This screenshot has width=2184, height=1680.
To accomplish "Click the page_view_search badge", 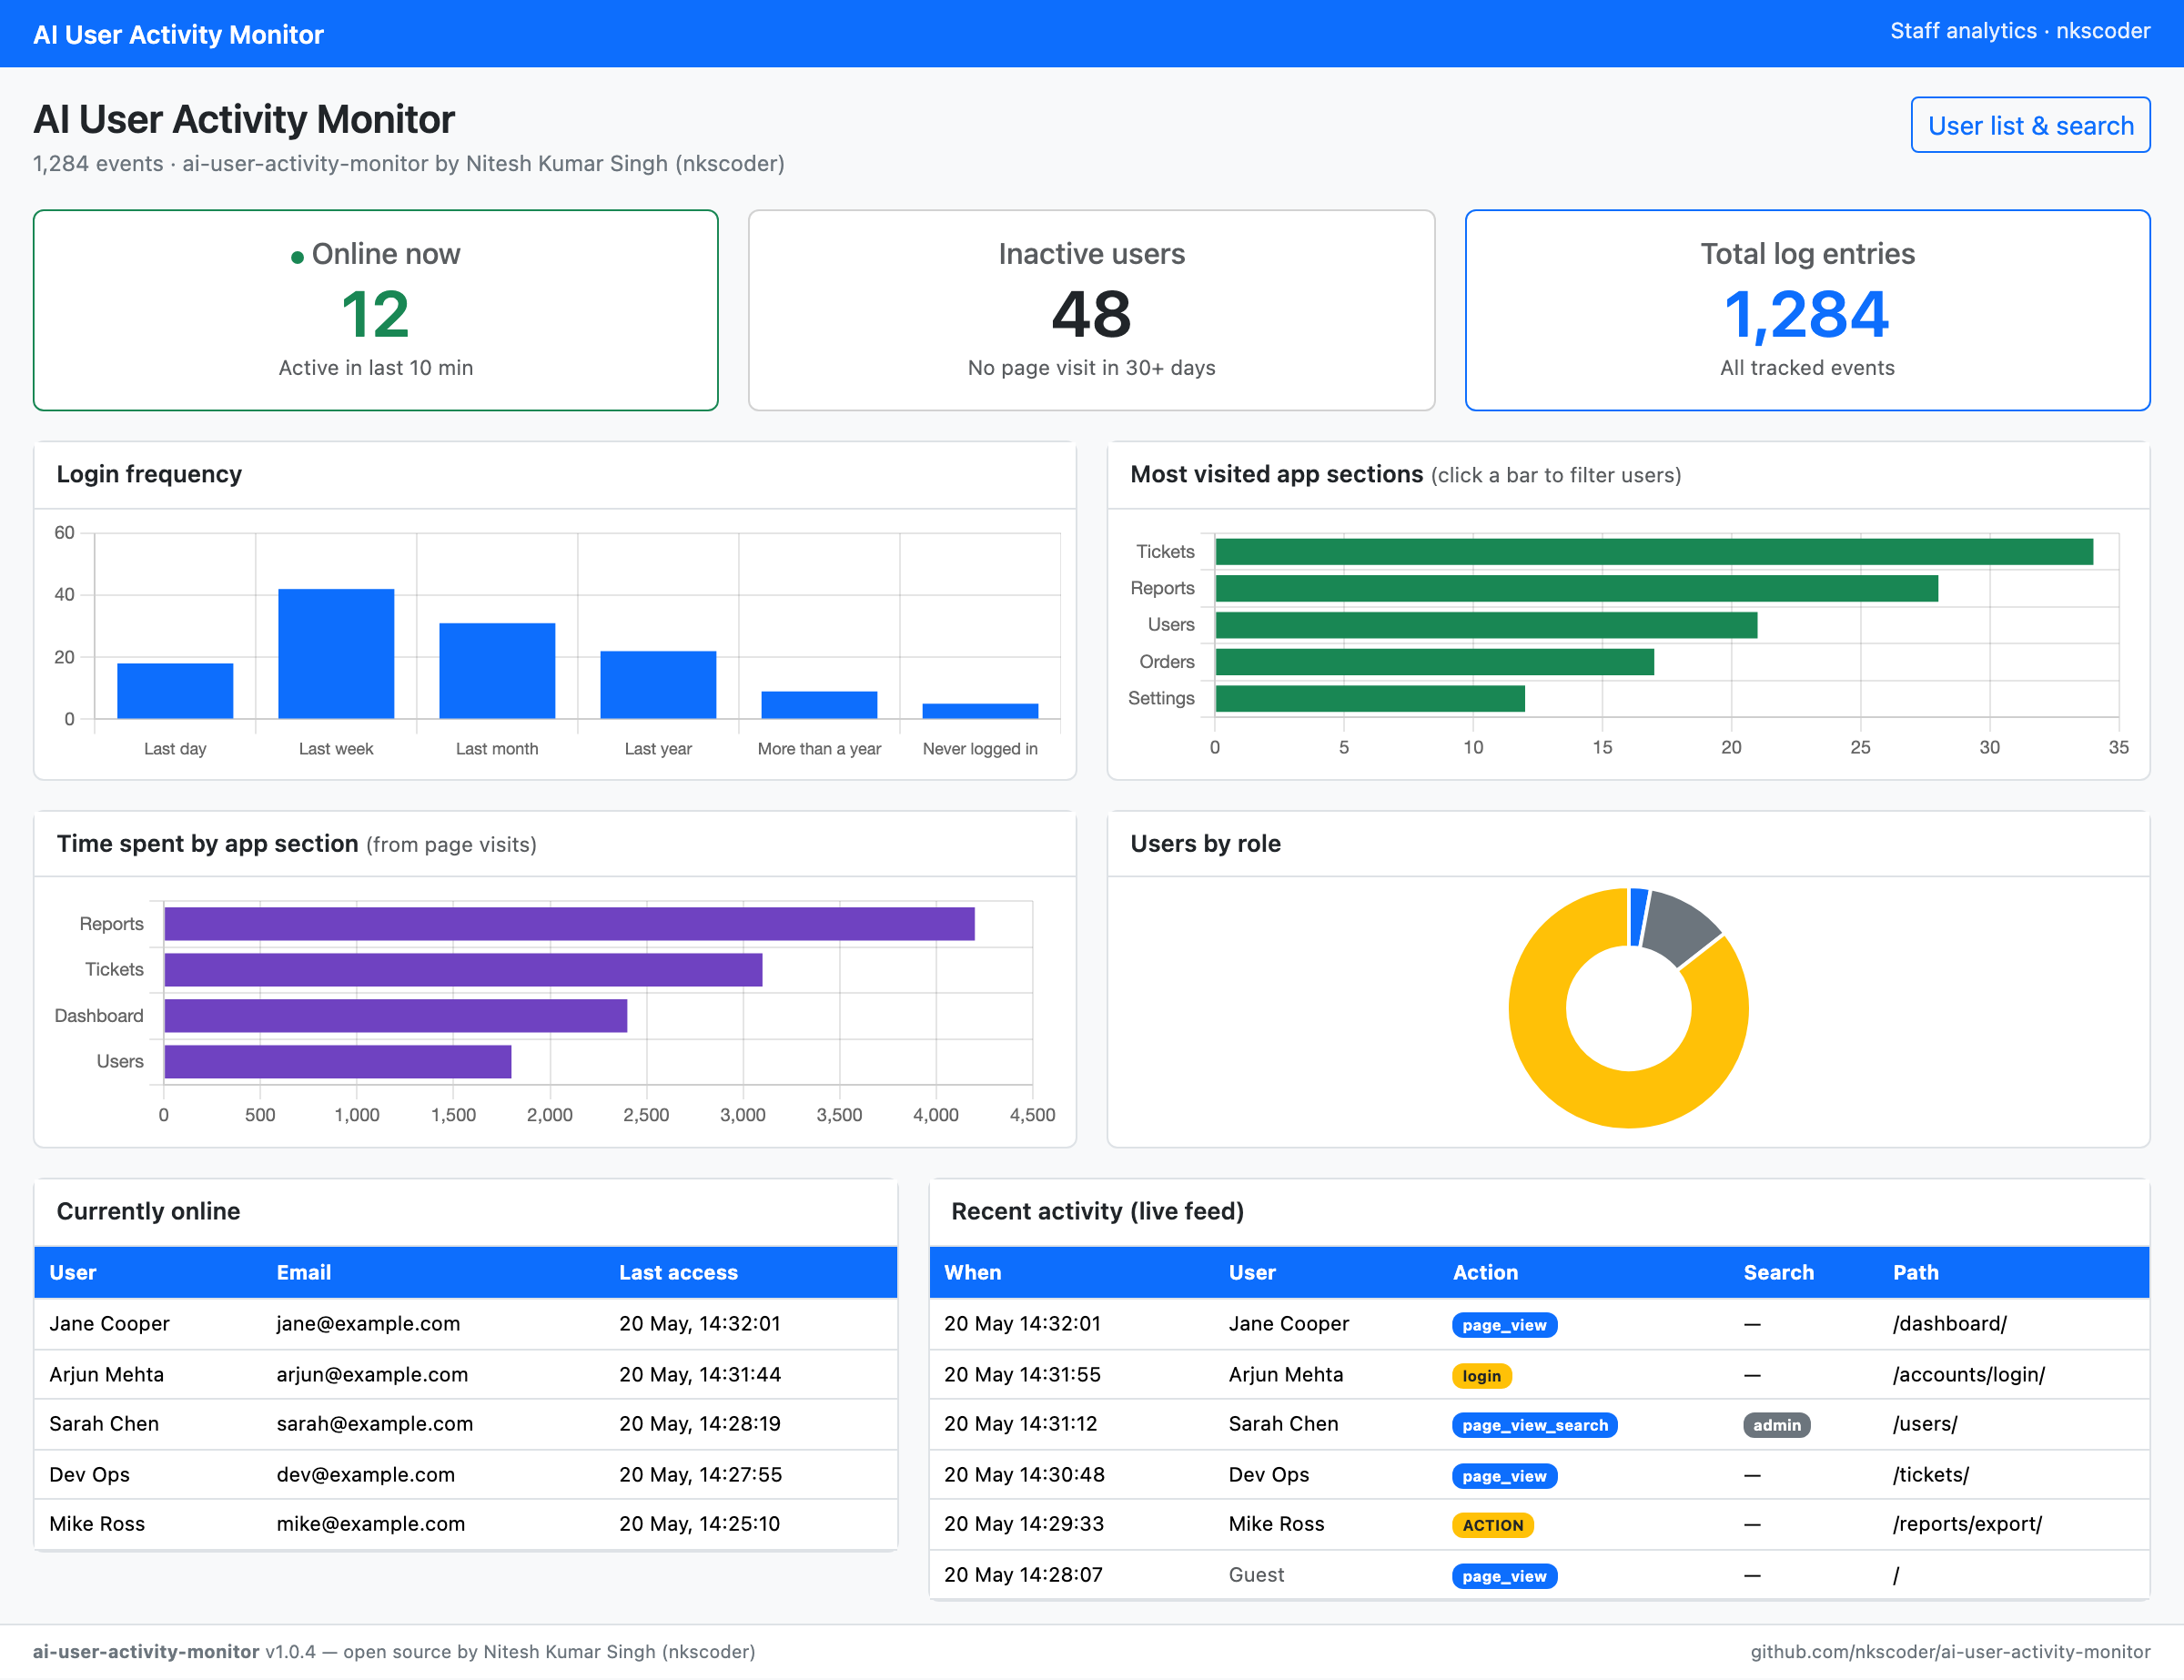I will point(1534,1425).
